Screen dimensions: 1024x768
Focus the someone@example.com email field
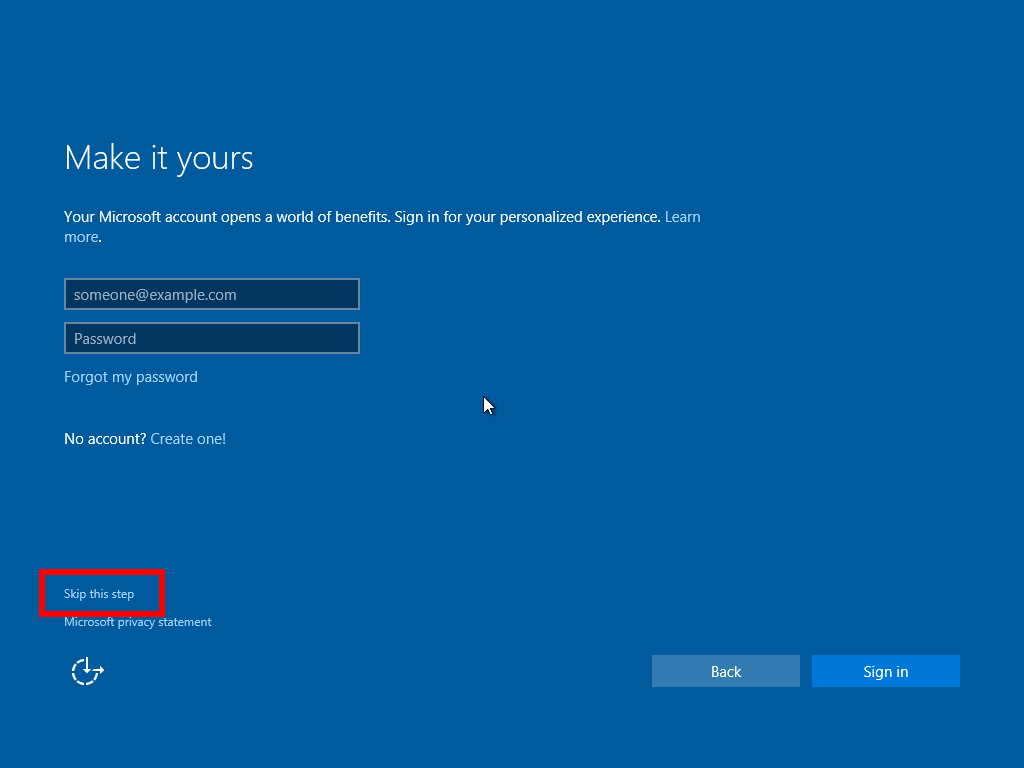pyautogui.click(x=211, y=293)
